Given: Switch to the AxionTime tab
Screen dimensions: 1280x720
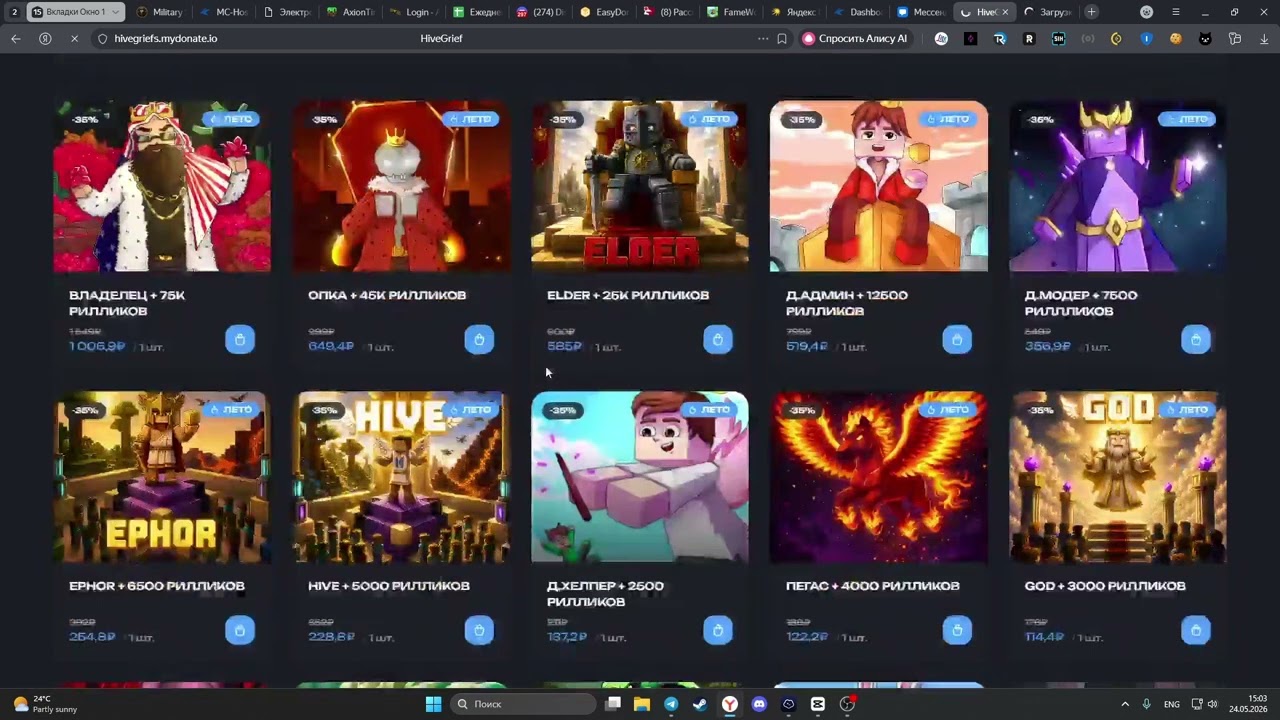Looking at the screenshot, I should click(351, 12).
